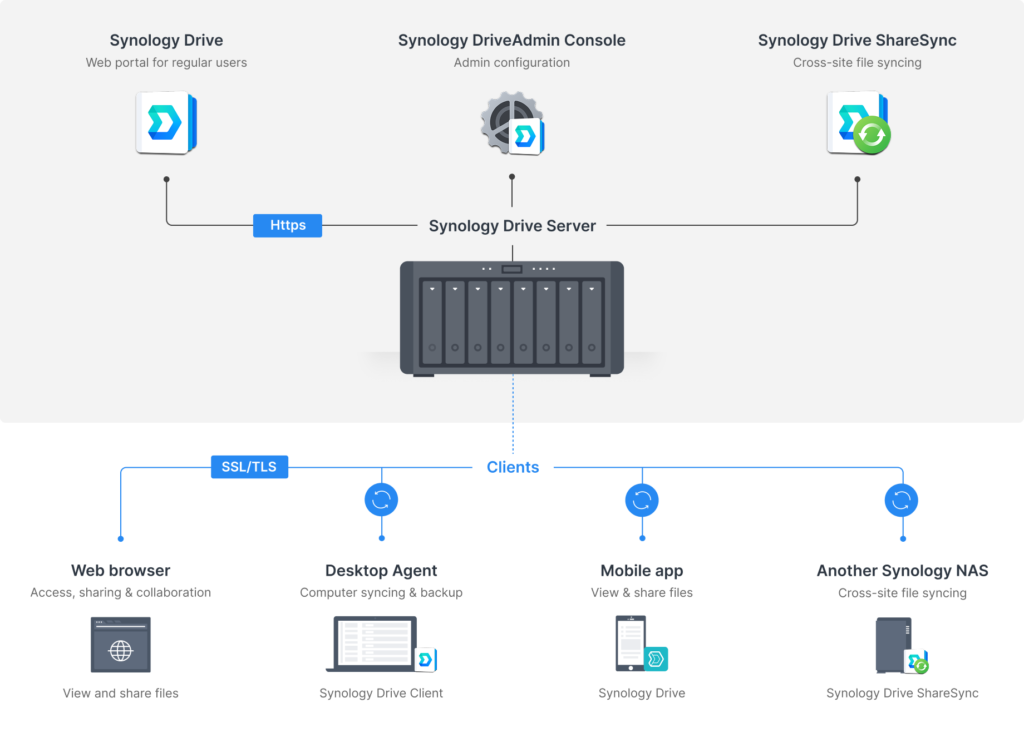Click the 'View and share files' caption
This screenshot has height=752, width=1024.
(x=121, y=693)
